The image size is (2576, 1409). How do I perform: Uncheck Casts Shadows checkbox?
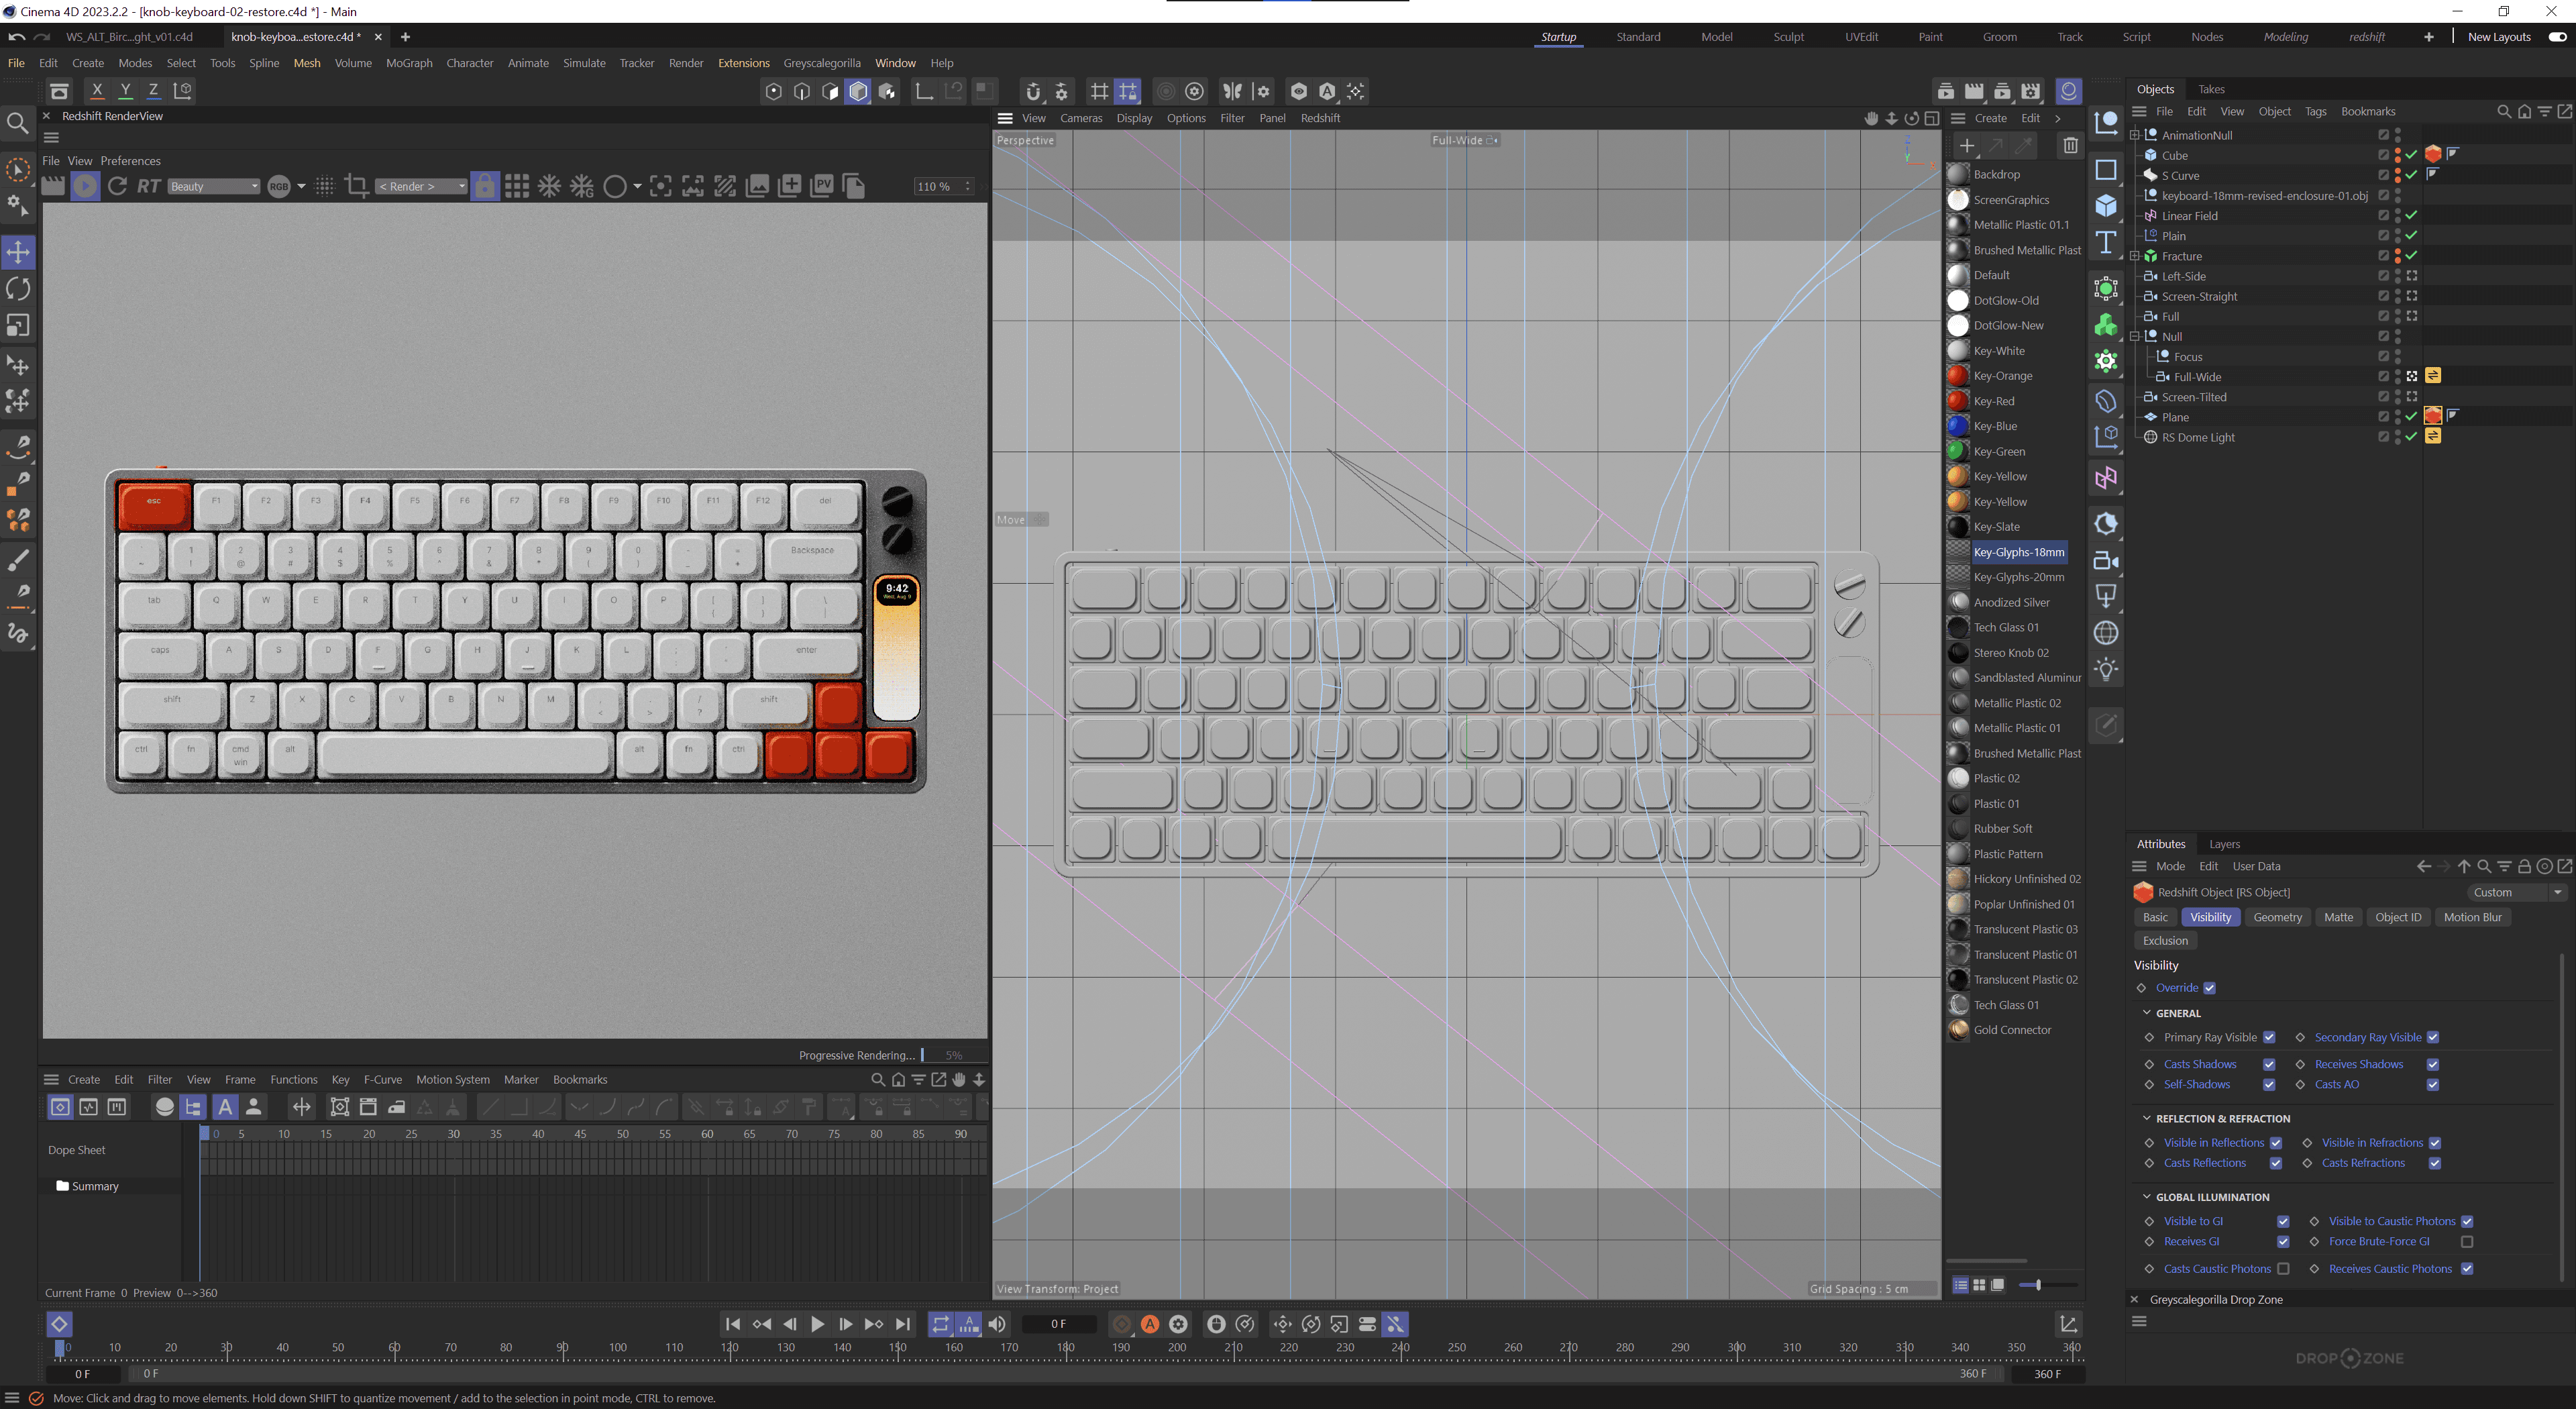coord(2269,1064)
